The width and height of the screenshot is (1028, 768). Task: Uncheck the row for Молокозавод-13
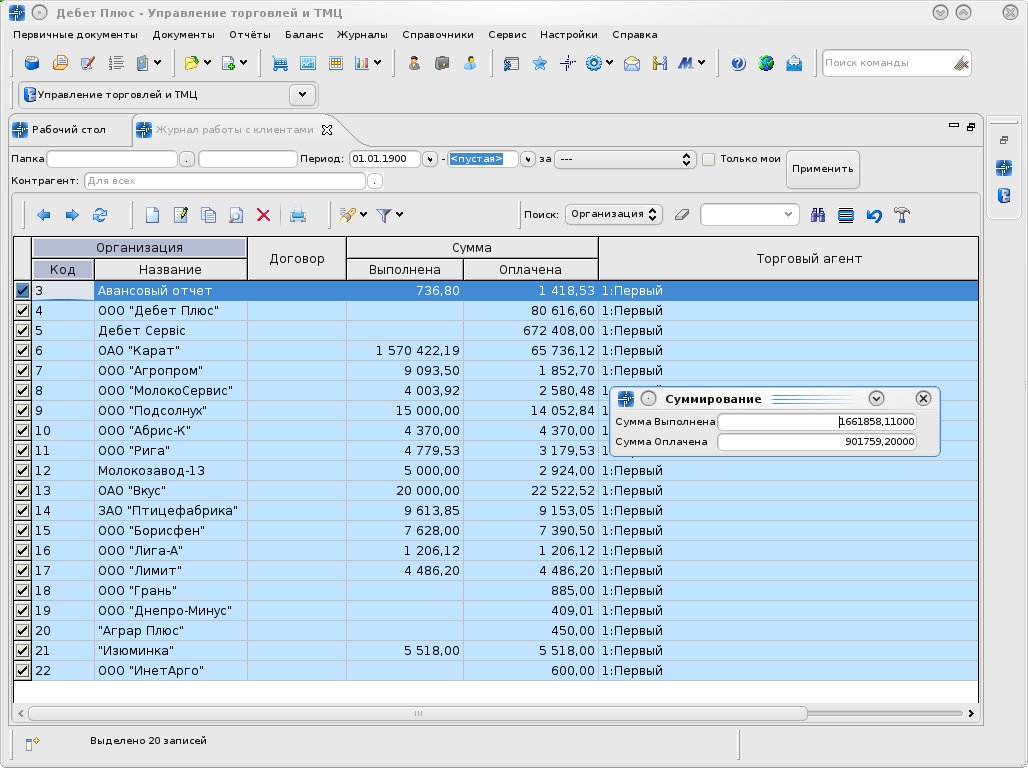click(x=22, y=470)
